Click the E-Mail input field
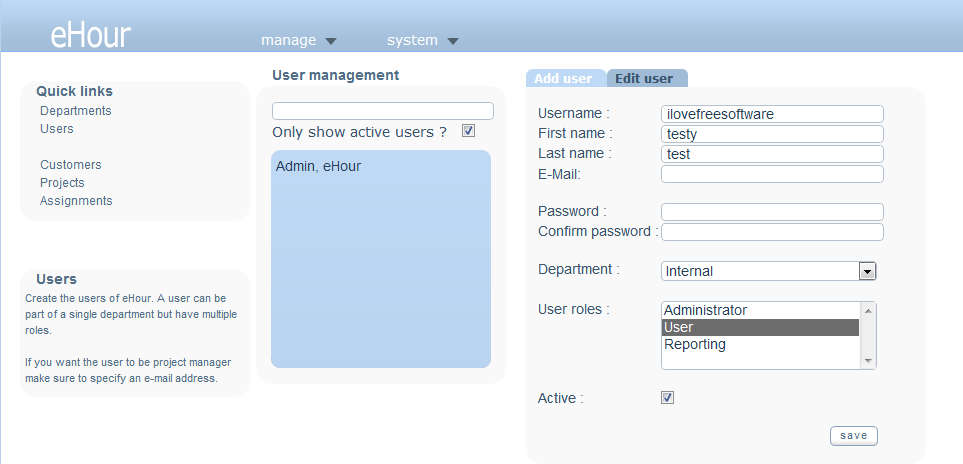The width and height of the screenshot is (963, 464). coord(772,174)
